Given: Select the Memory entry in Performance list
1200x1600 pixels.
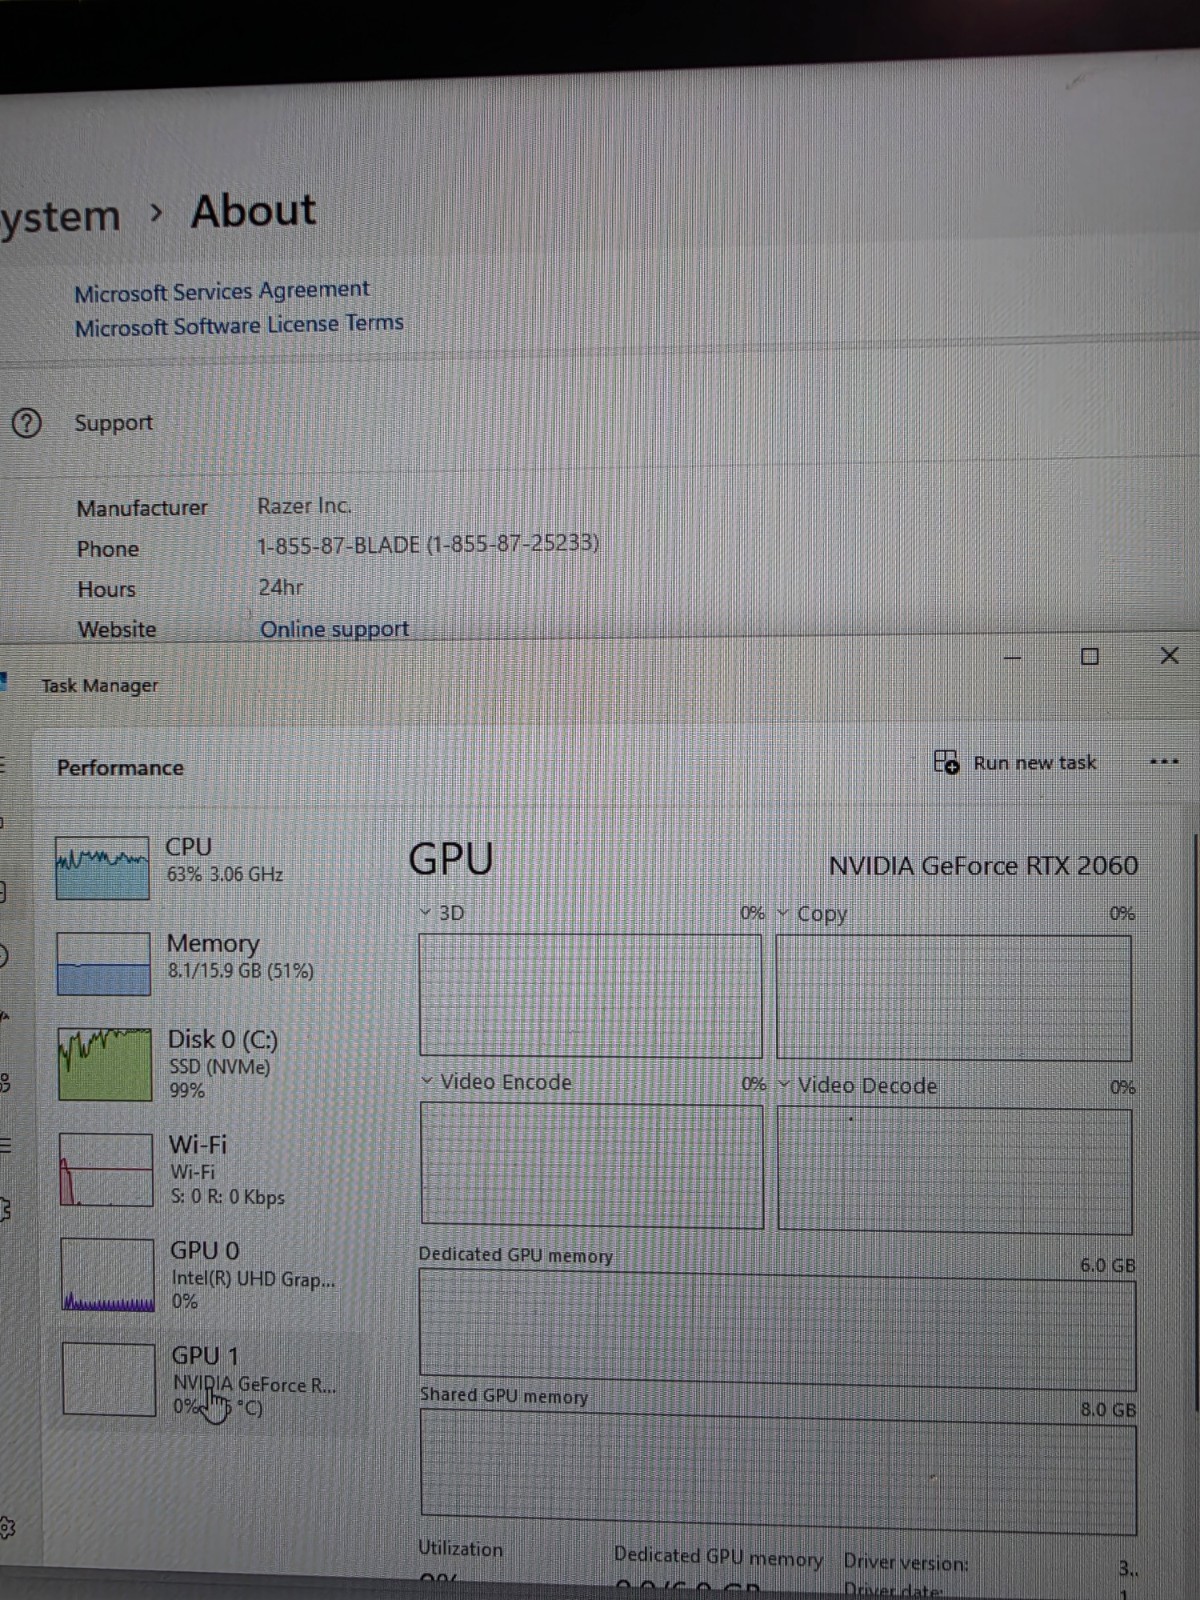Looking at the screenshot, I should [205, 963].
